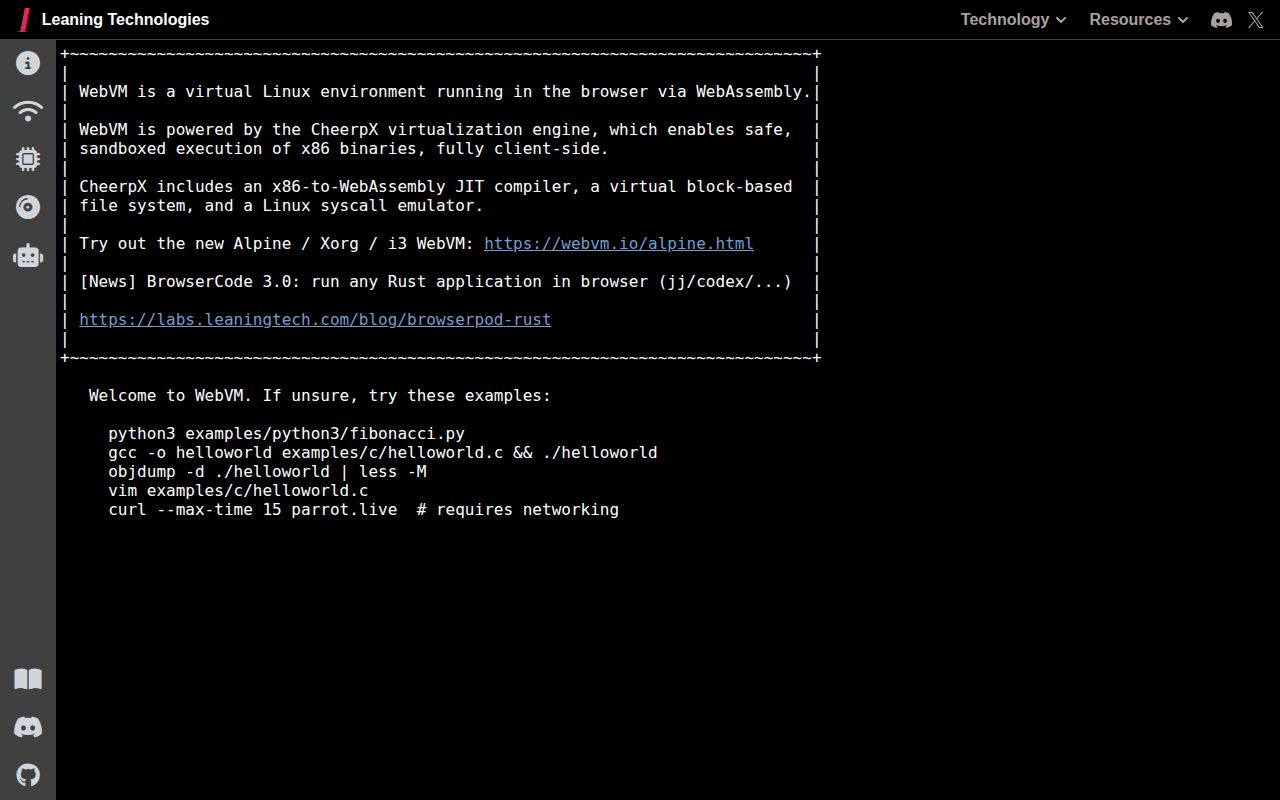The width and height of the screenshot is (1280, 800).
Task: Open the CPU chip panel
Action: [28, 159]
